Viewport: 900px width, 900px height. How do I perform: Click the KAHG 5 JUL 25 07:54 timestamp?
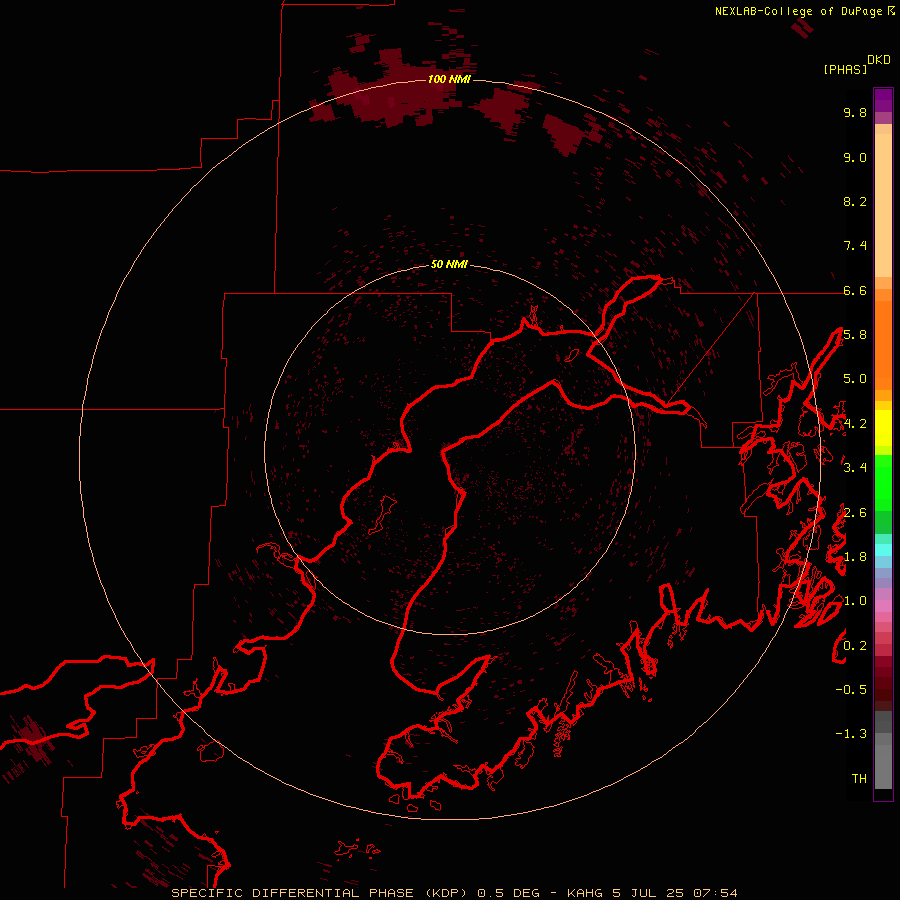click(652, 893)
